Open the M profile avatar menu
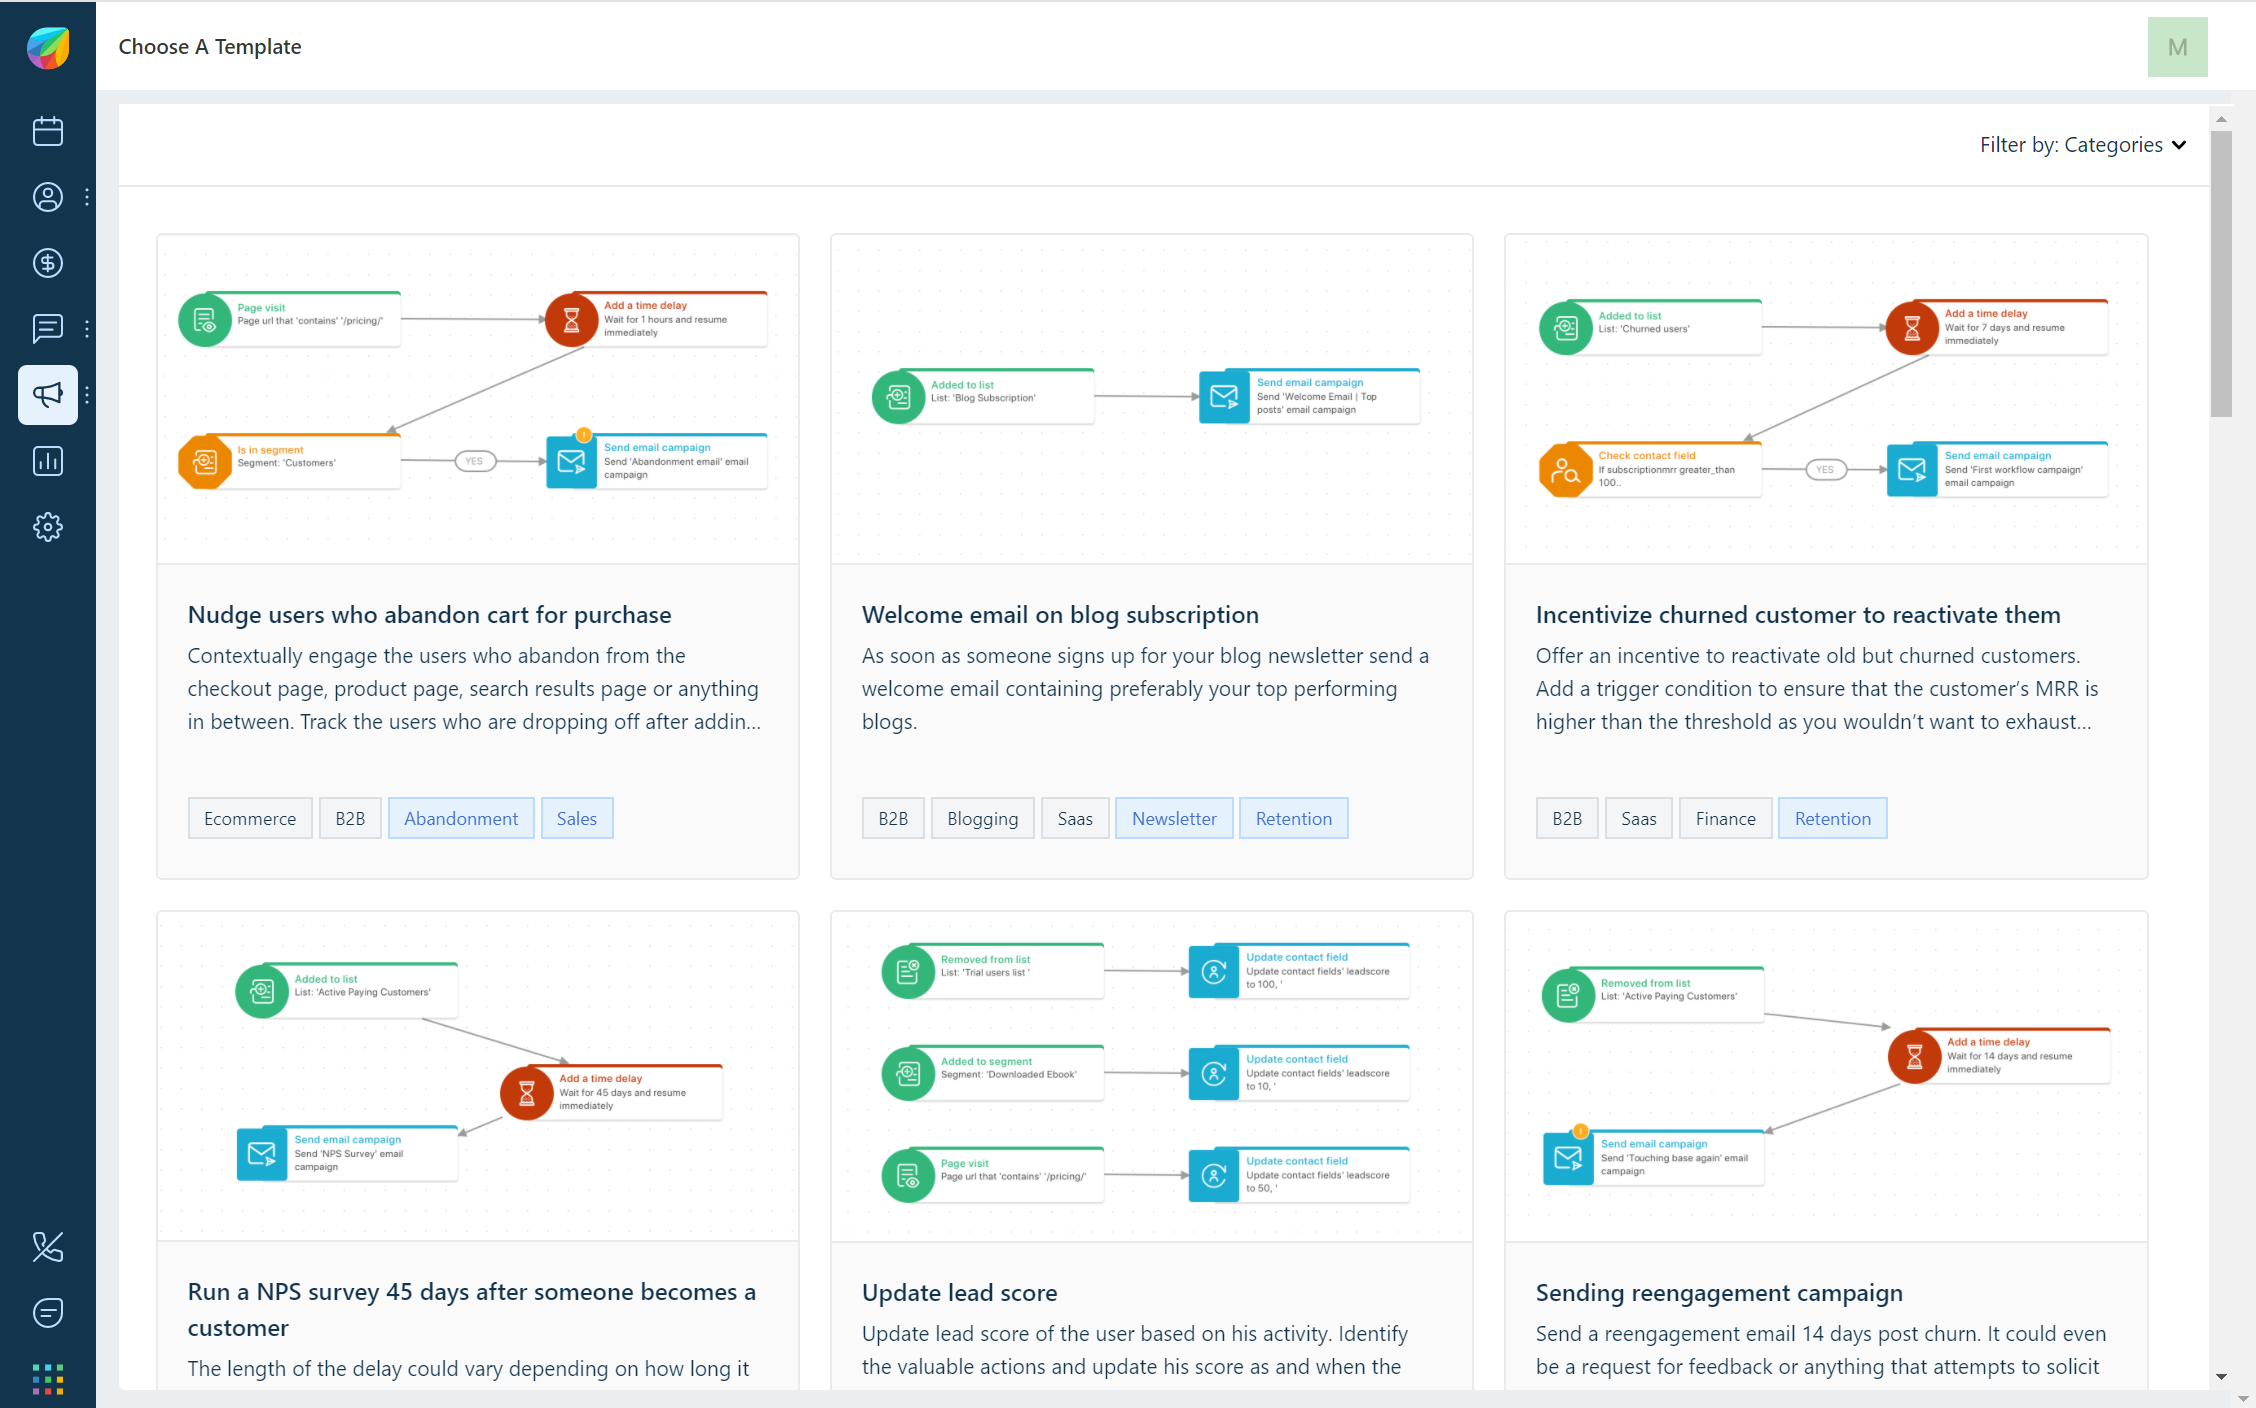2256x1408 pixels. click(2178, 46)
